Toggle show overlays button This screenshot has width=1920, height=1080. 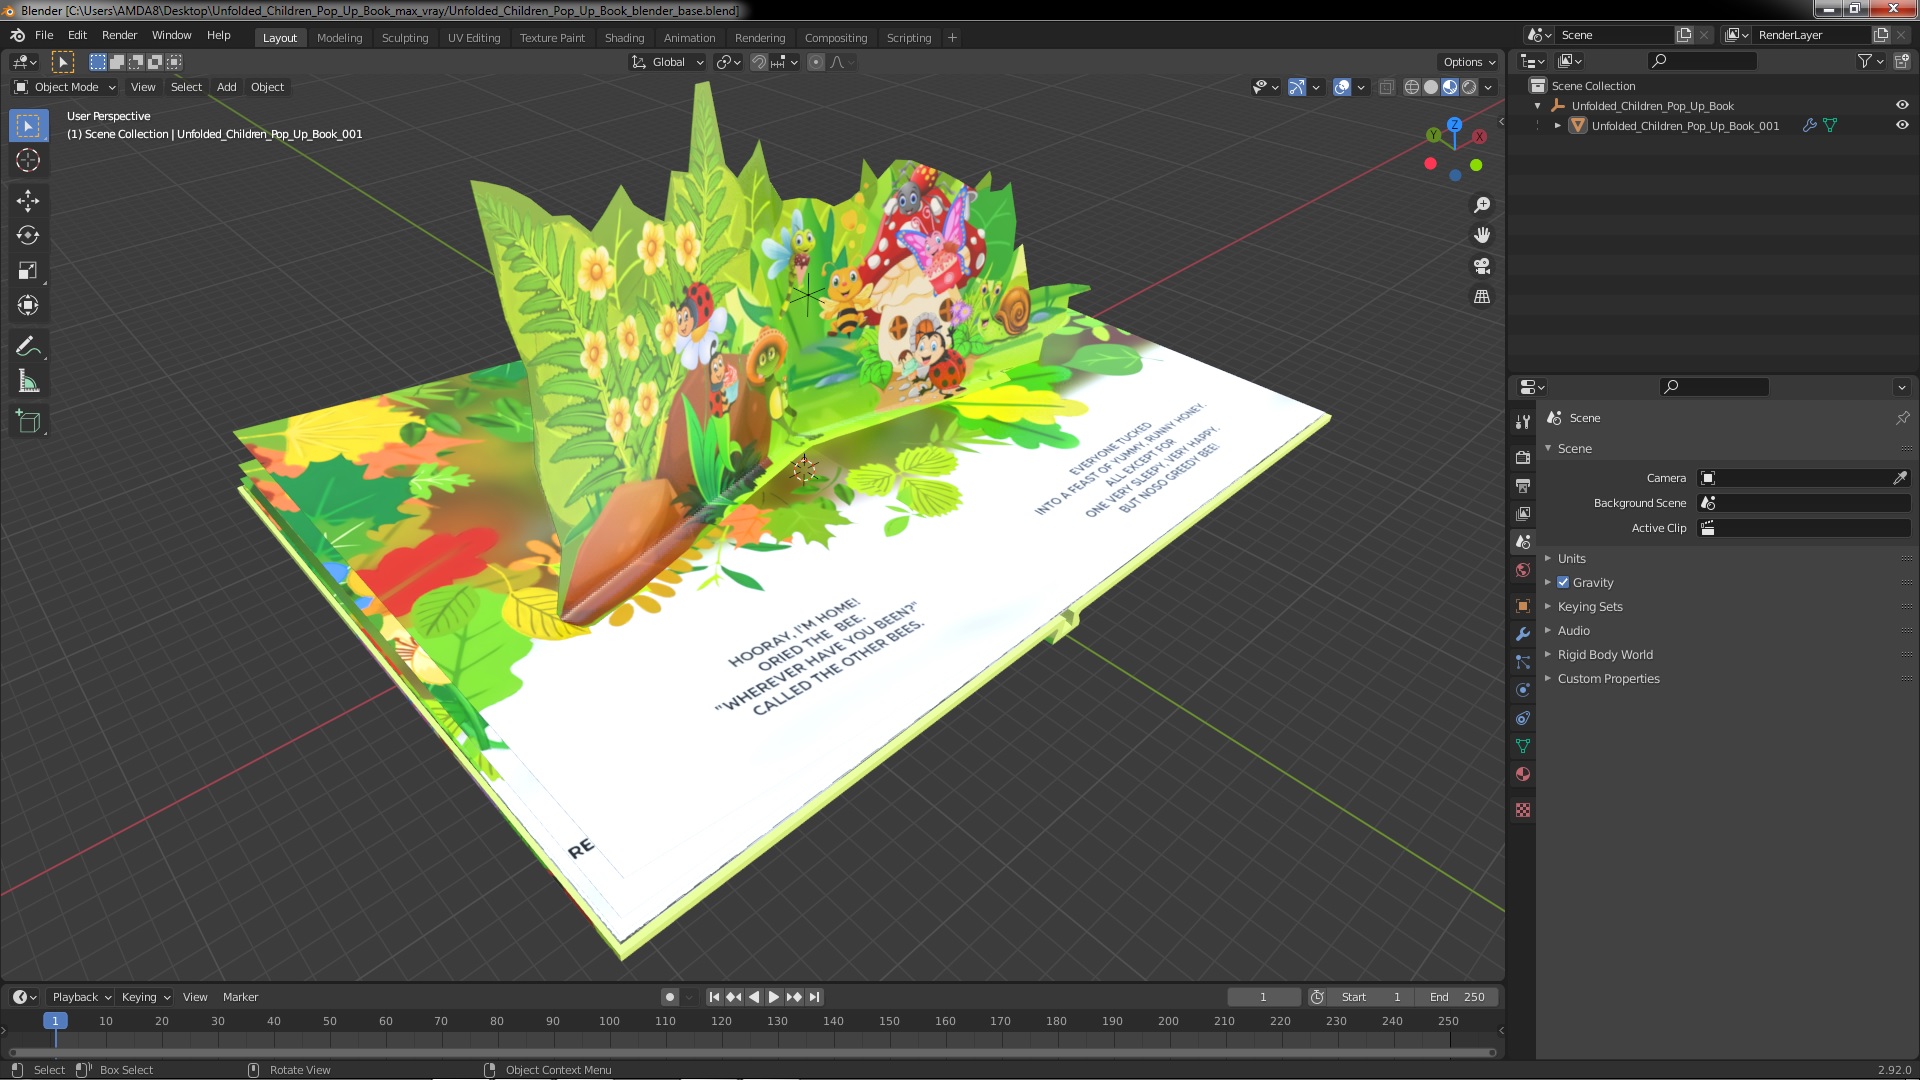(x=1342, y=87)
